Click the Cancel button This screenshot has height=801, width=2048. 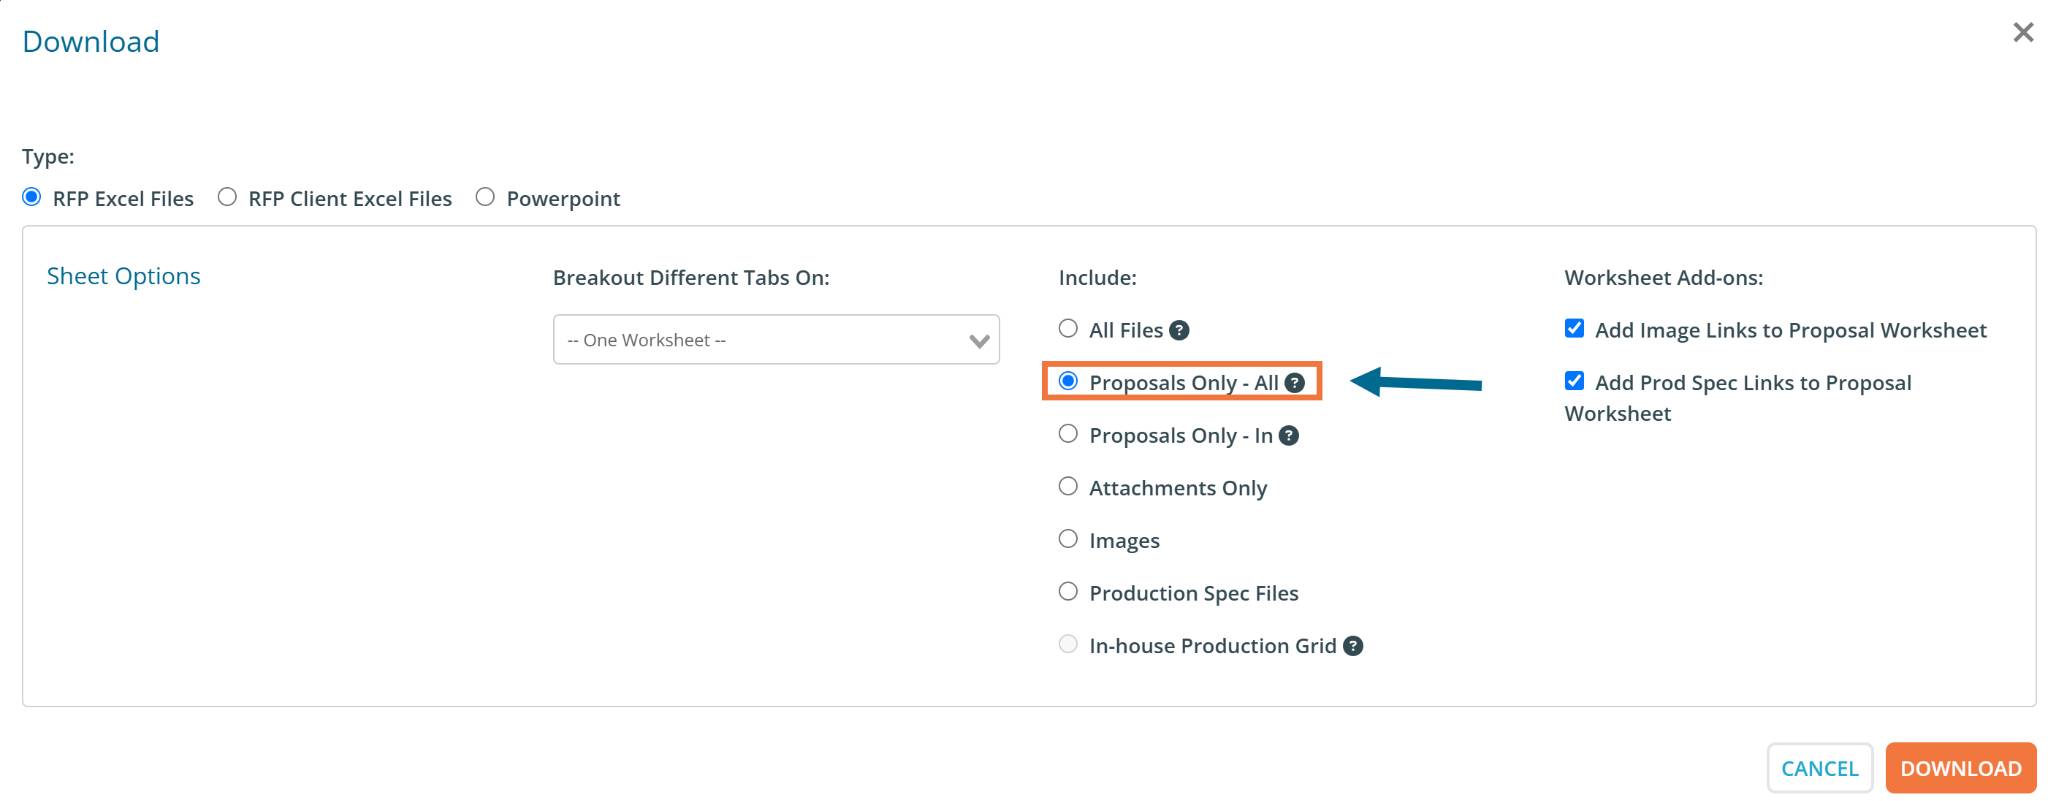[1819, 768]
